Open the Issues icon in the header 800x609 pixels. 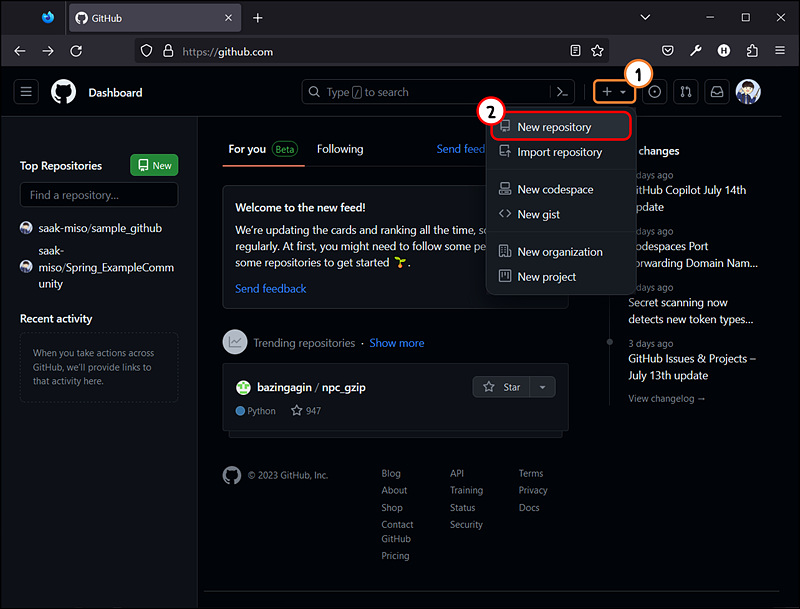pos(655,92)
